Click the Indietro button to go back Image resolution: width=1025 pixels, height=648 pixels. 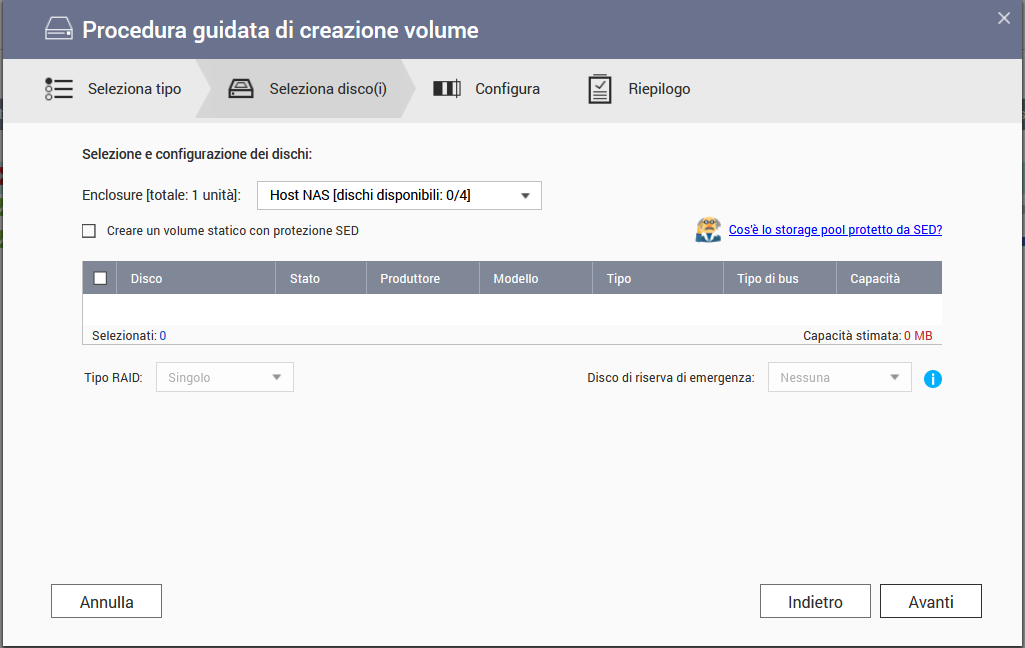point(815,602)
